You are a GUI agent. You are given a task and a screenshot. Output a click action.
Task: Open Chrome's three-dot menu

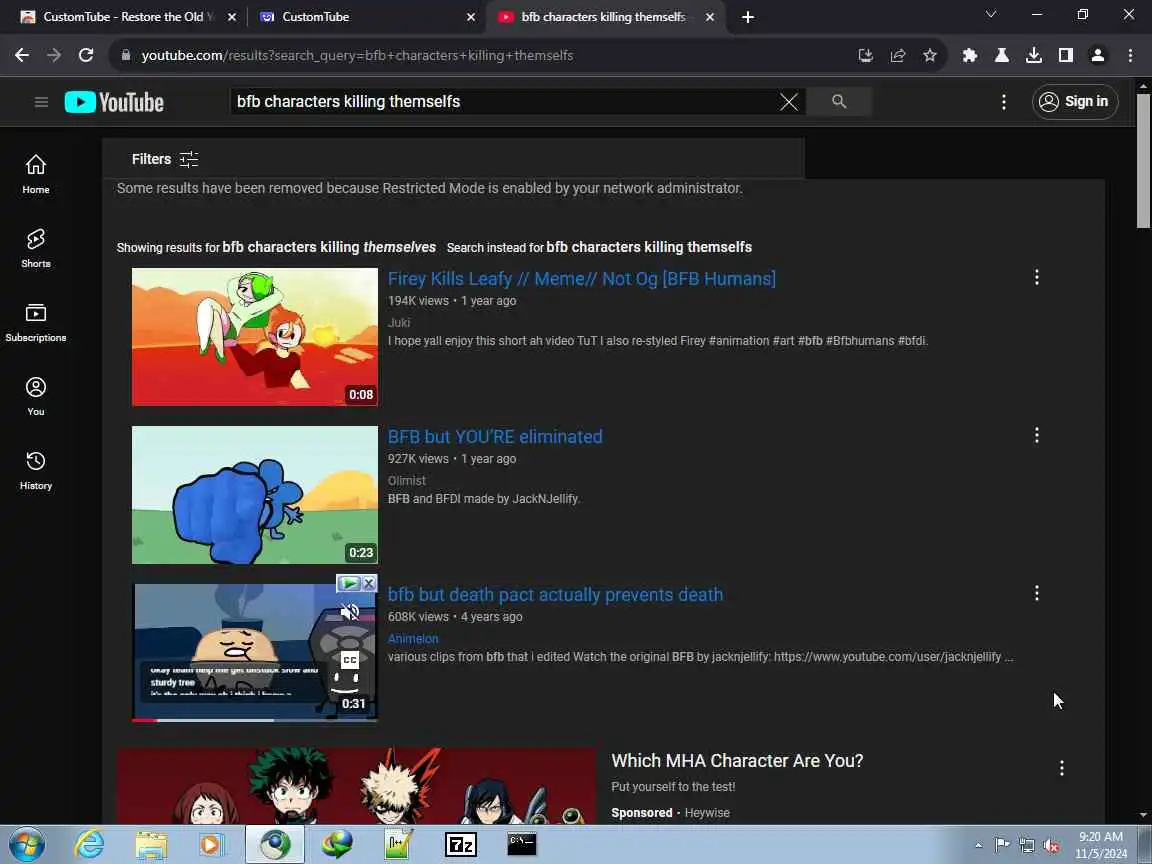[x=1130, y=55]
